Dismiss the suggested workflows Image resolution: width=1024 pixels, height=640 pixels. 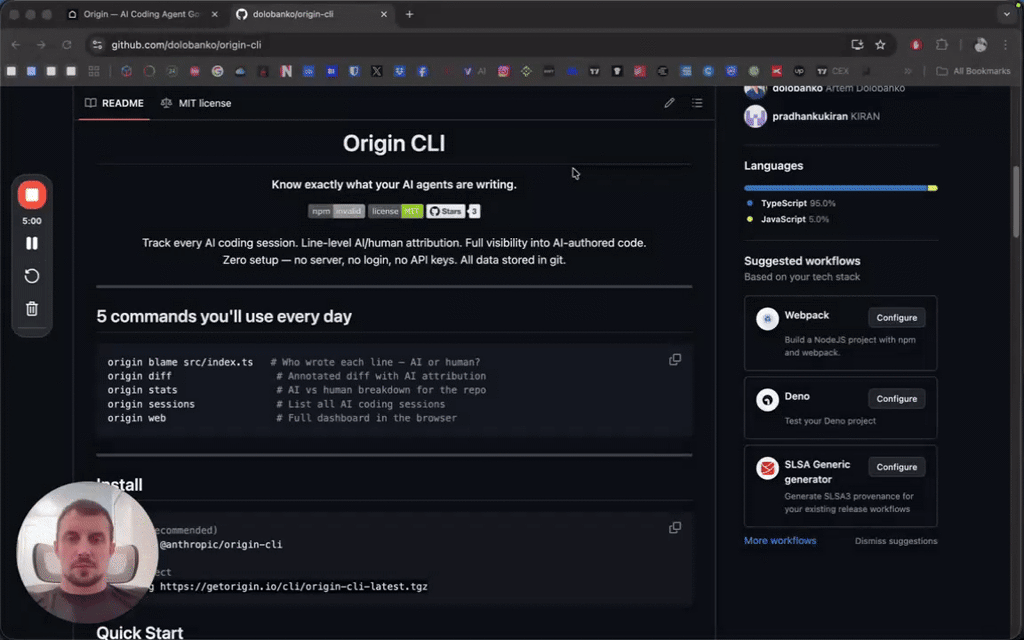click(896, 541)
